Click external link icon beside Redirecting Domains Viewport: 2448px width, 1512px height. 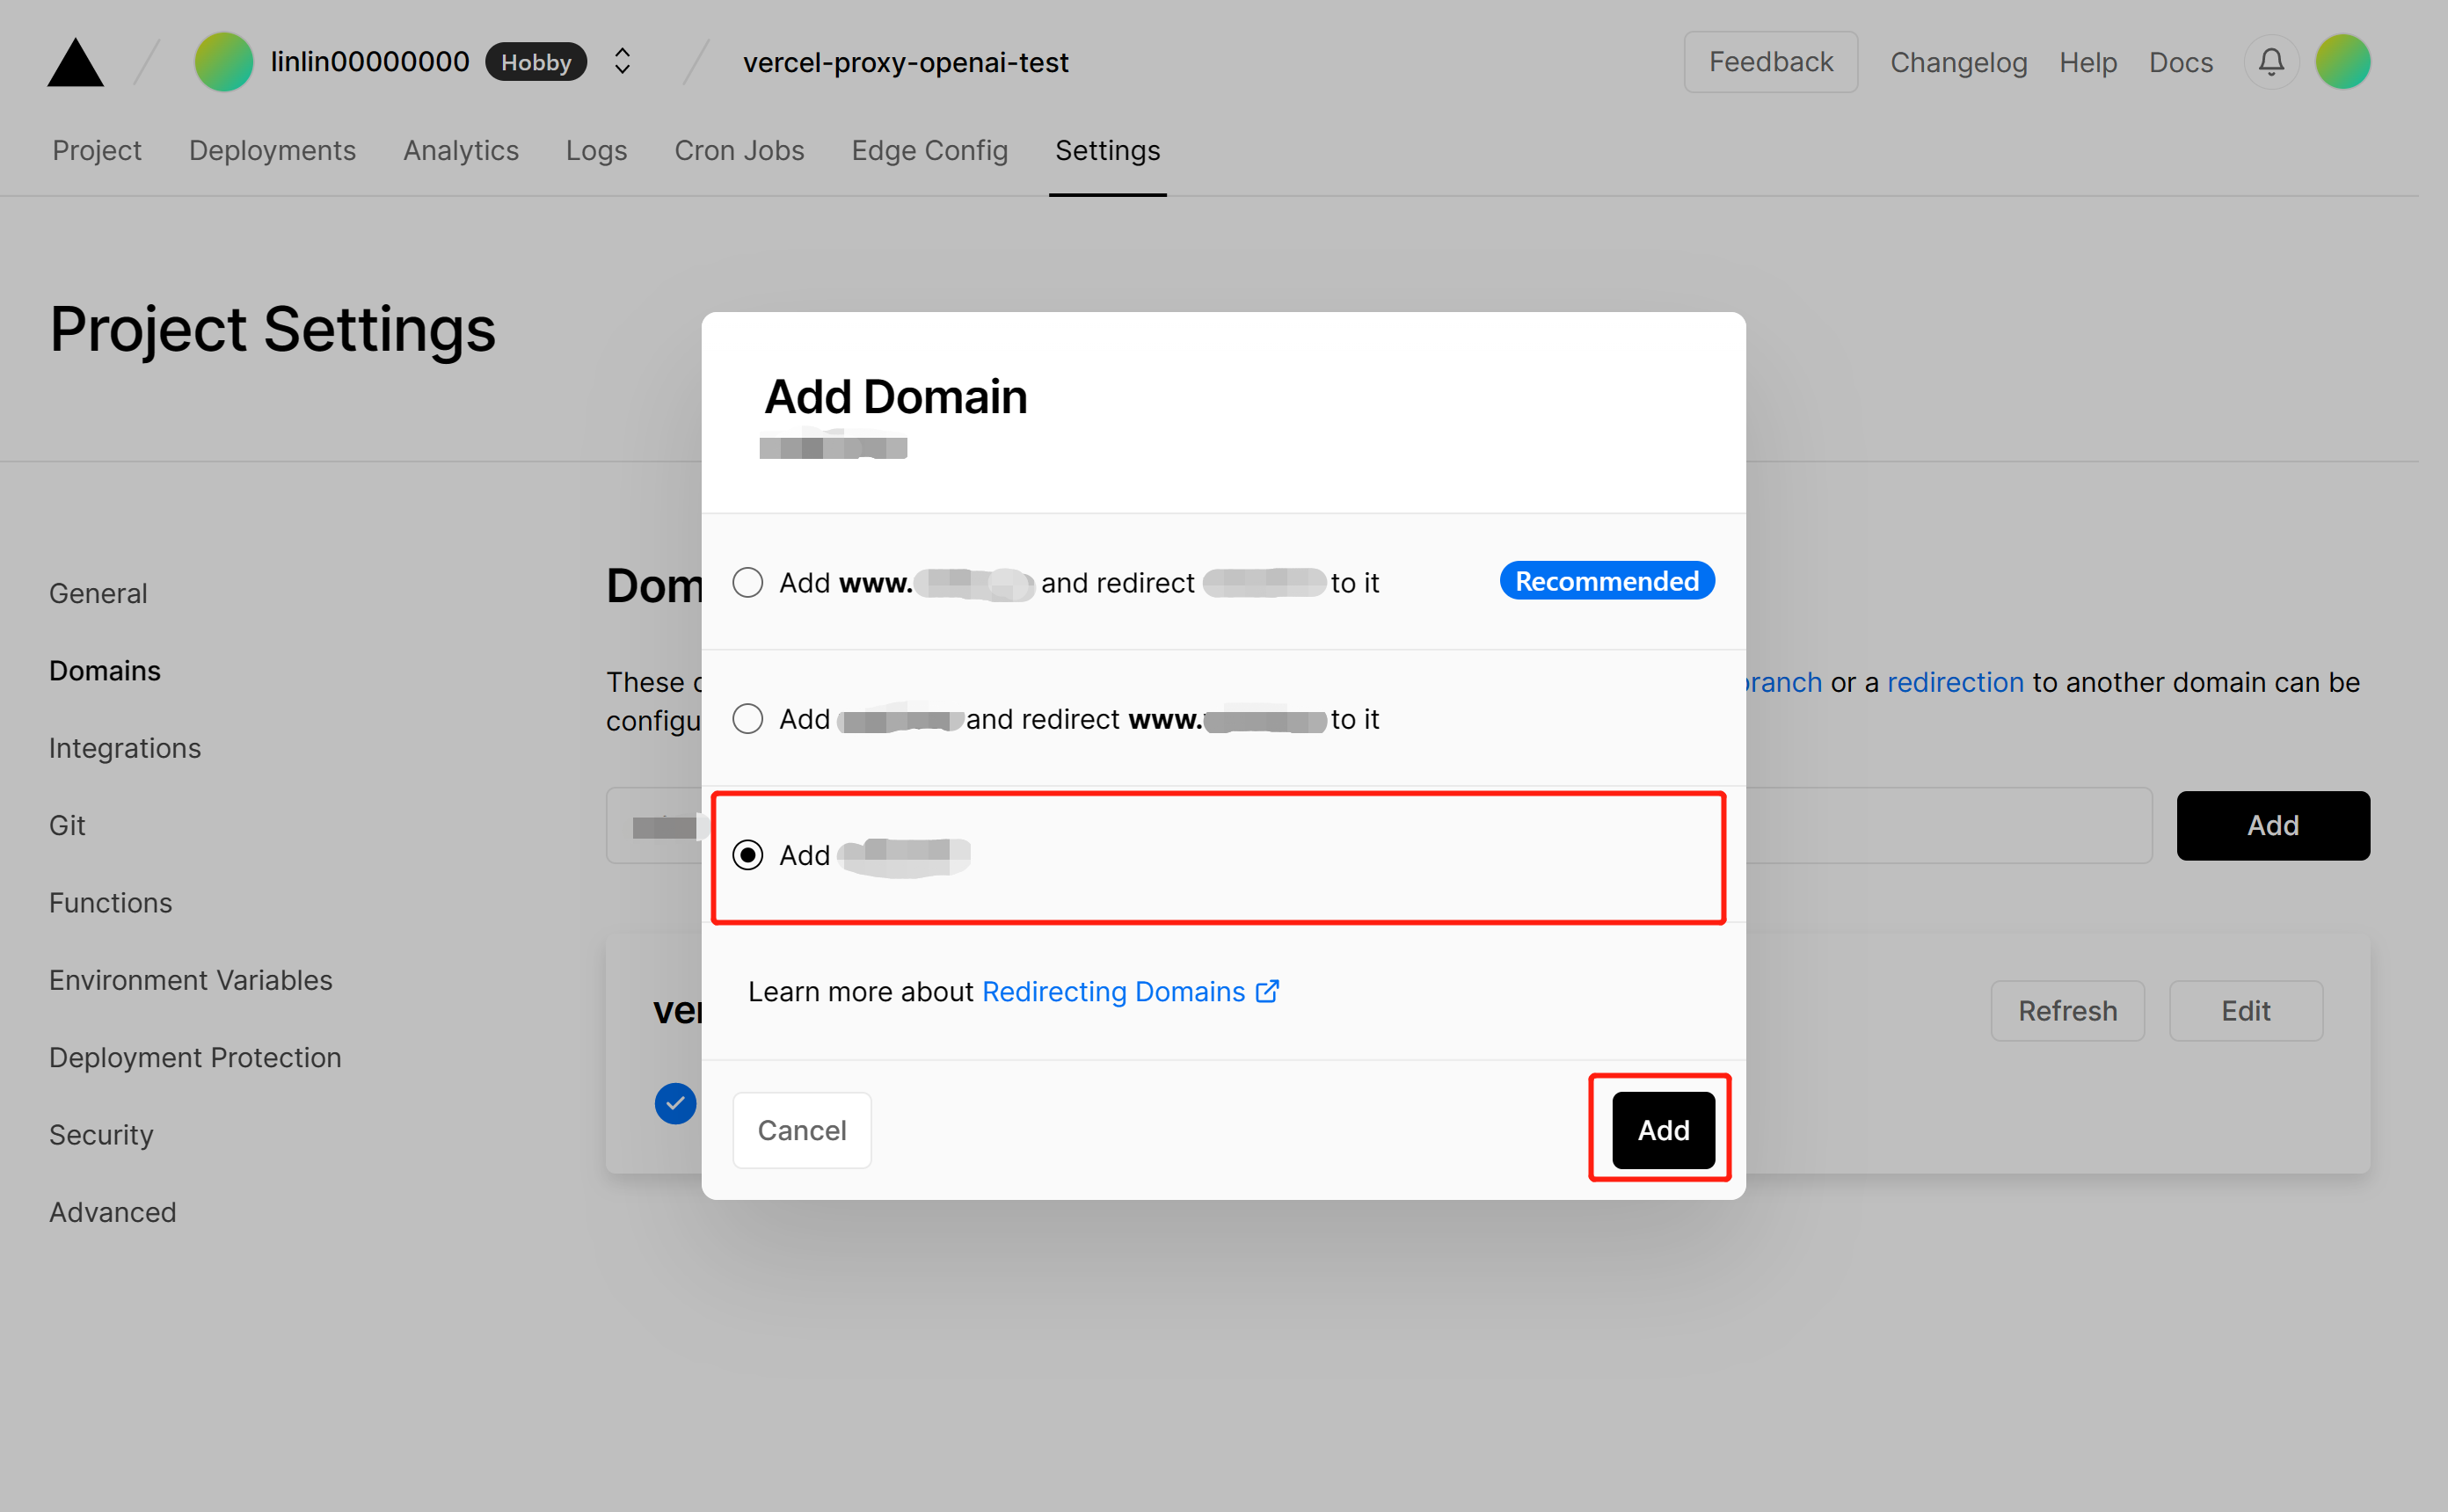pos(1267,991)
